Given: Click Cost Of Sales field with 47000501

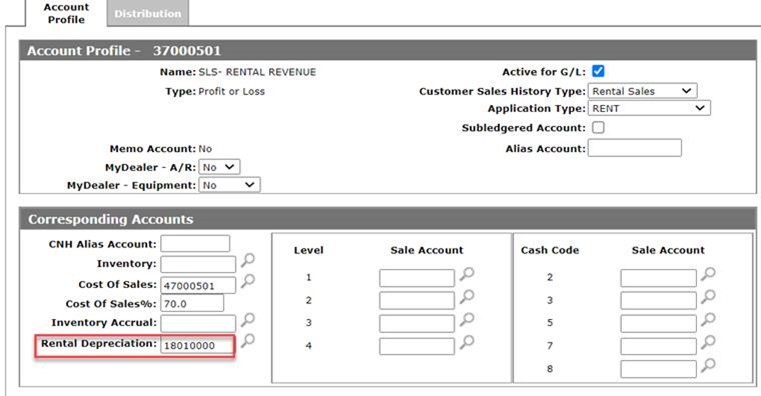Looking at the screenshot, I should coord(198,285).
